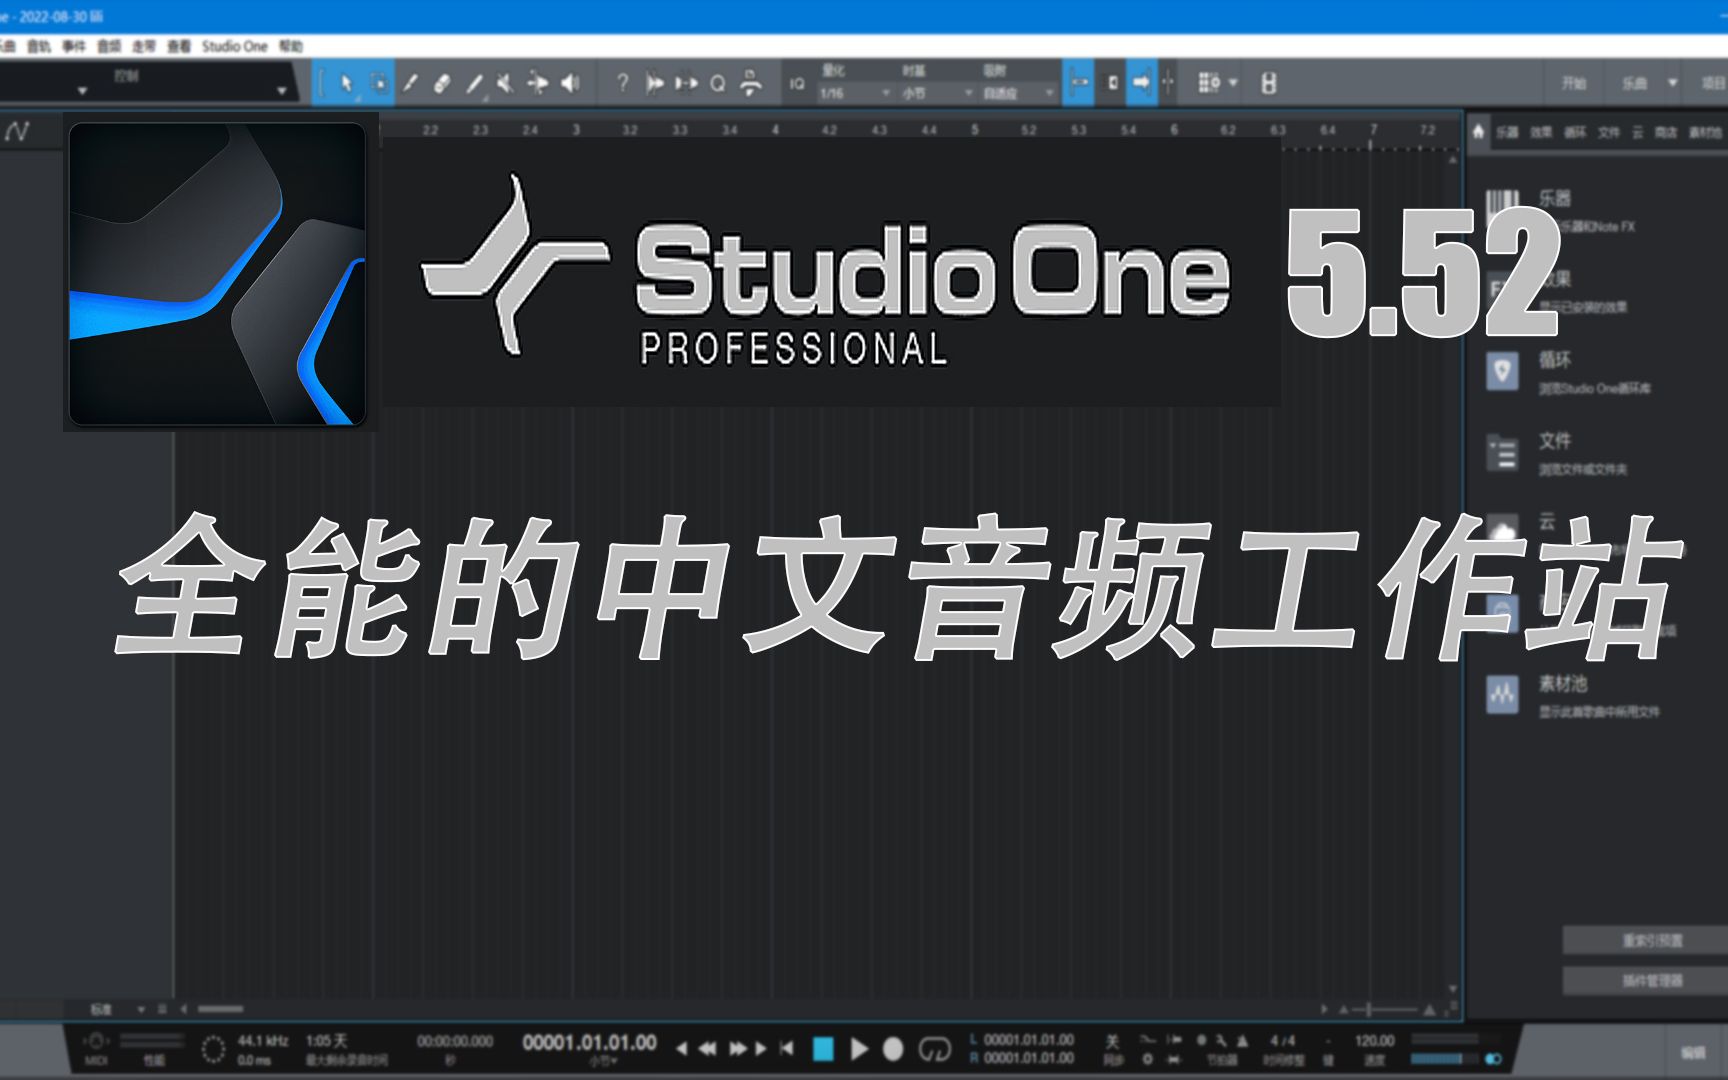Viewport: 1728px width, 1080px height.
Task: Switch to browser 循环 tab
Action: click(x=1575, y=132)
